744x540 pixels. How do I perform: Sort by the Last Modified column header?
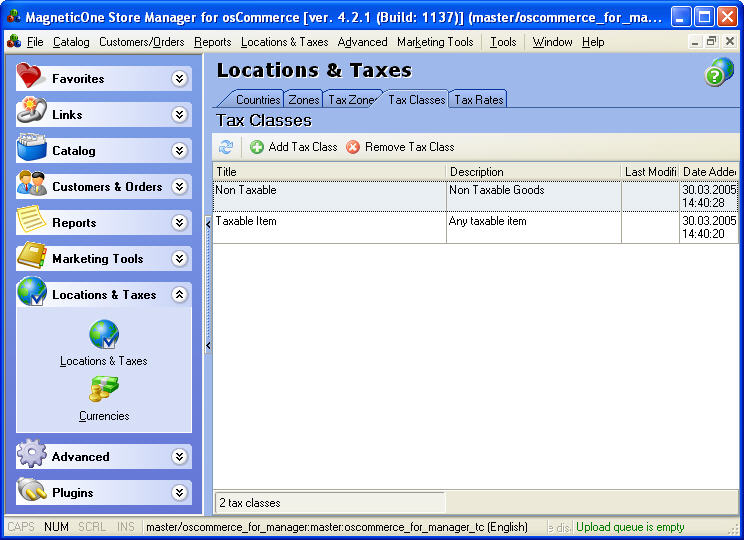(x=650, y=172)
